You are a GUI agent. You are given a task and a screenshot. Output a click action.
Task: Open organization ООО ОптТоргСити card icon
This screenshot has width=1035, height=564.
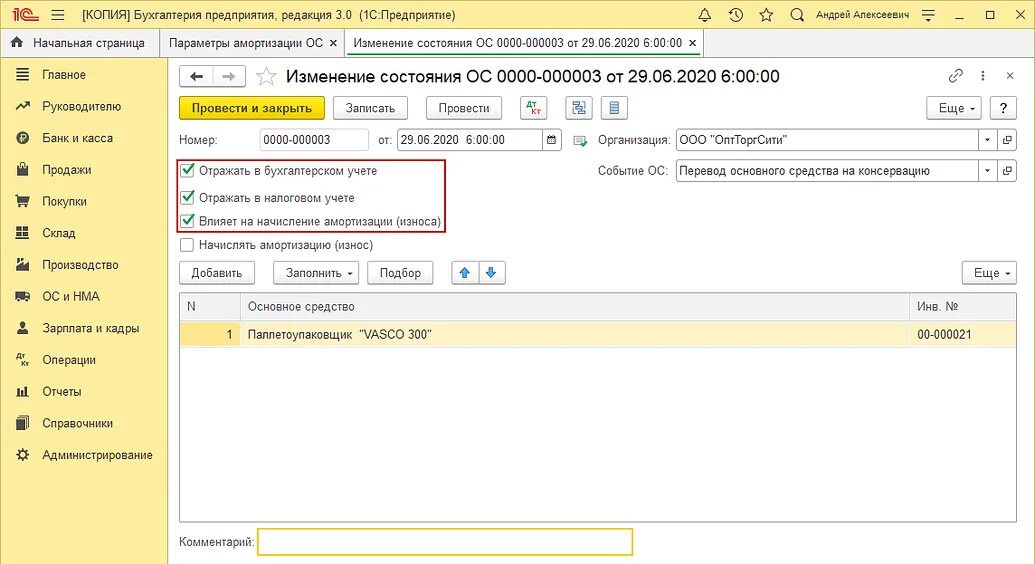tap(1007, 140)
